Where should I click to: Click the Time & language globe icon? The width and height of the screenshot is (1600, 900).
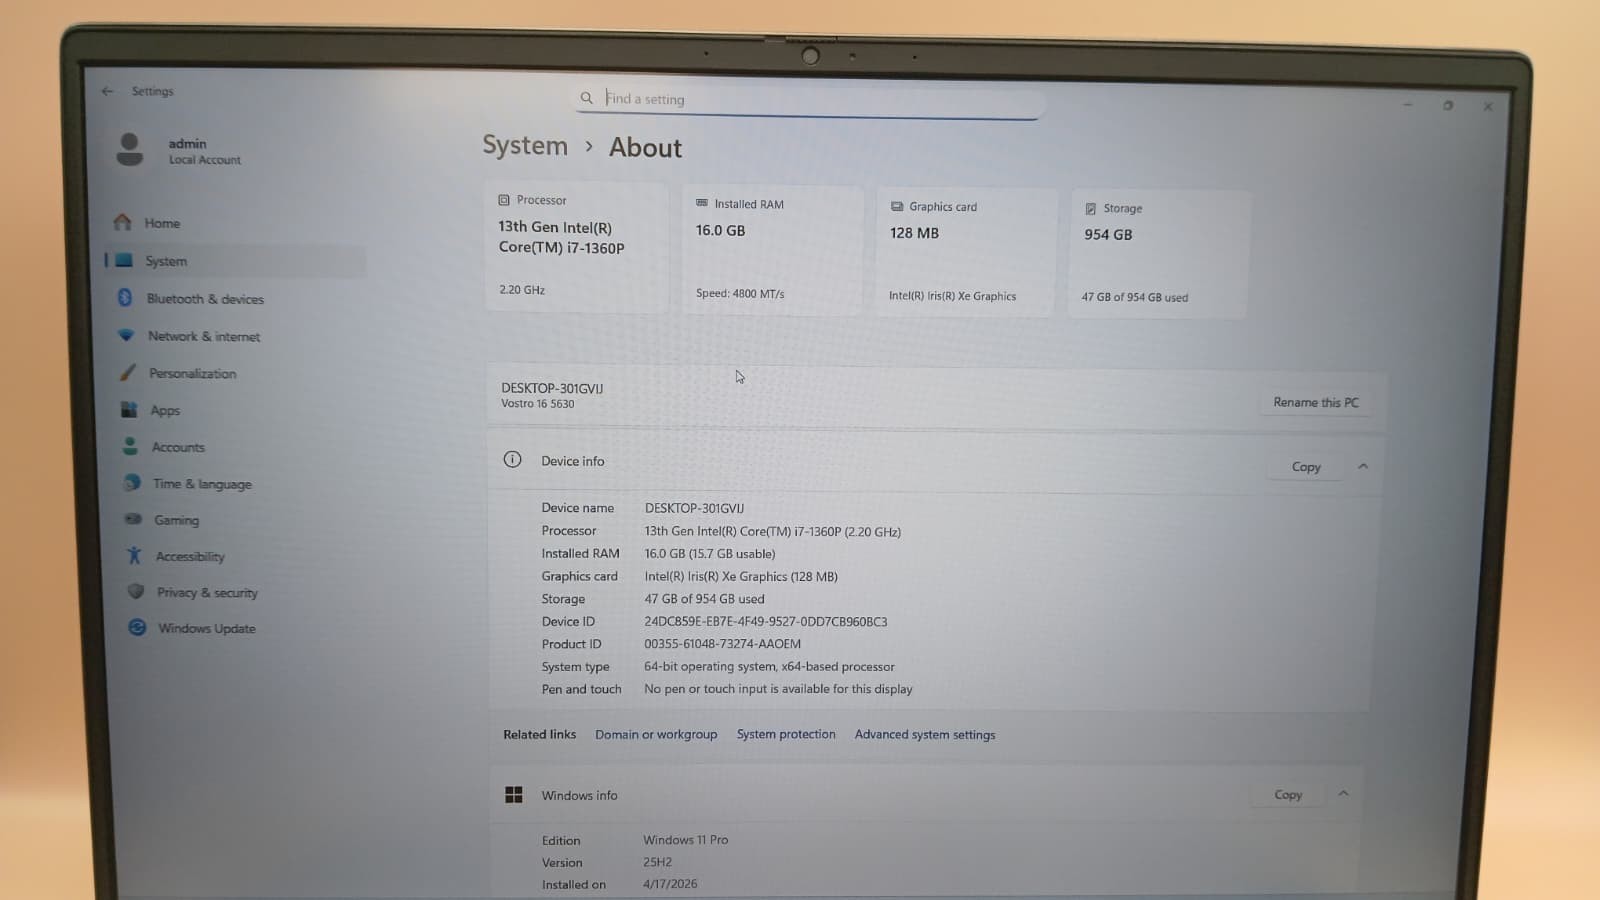[132, 483]
